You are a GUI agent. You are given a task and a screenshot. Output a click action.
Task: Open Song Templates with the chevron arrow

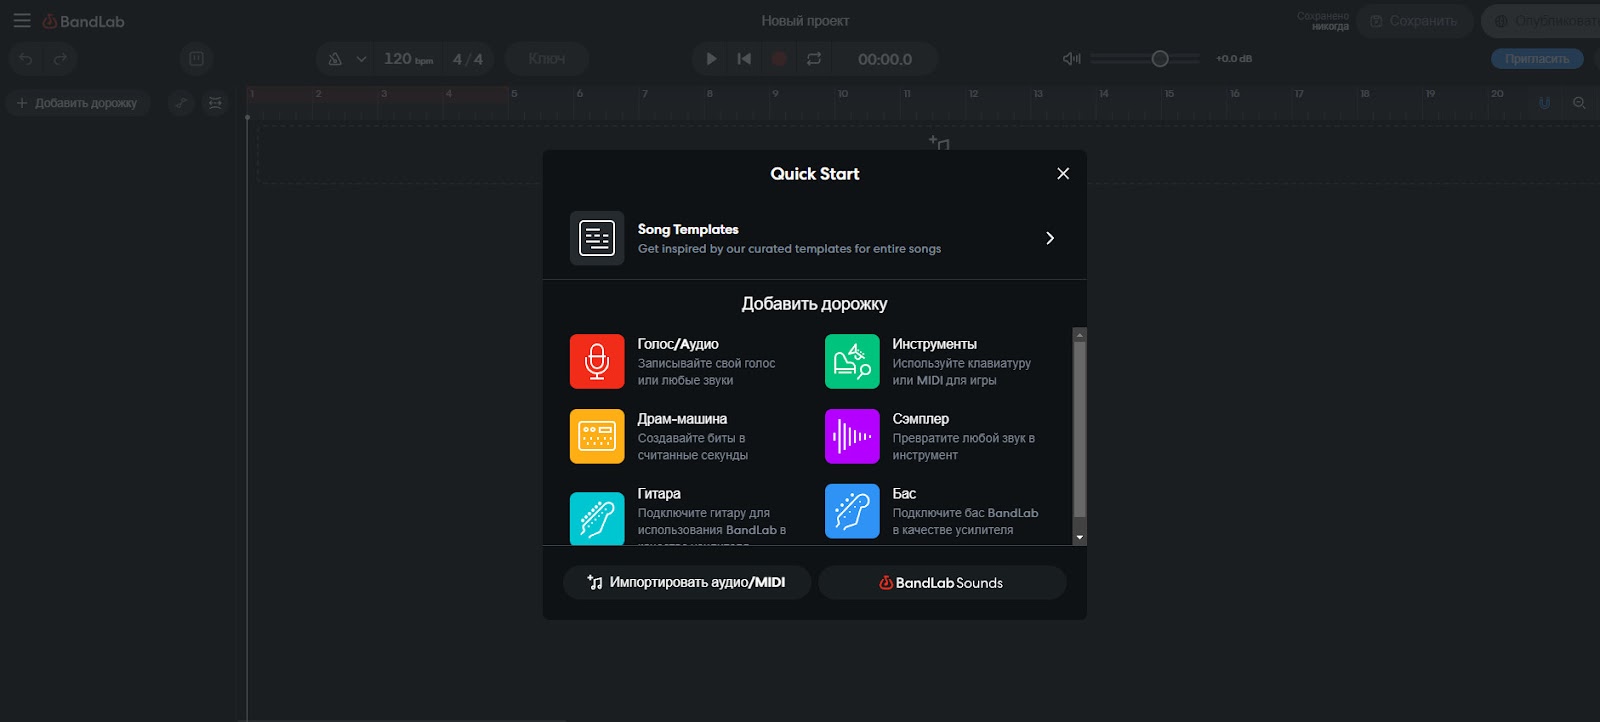click(1049, 238)
